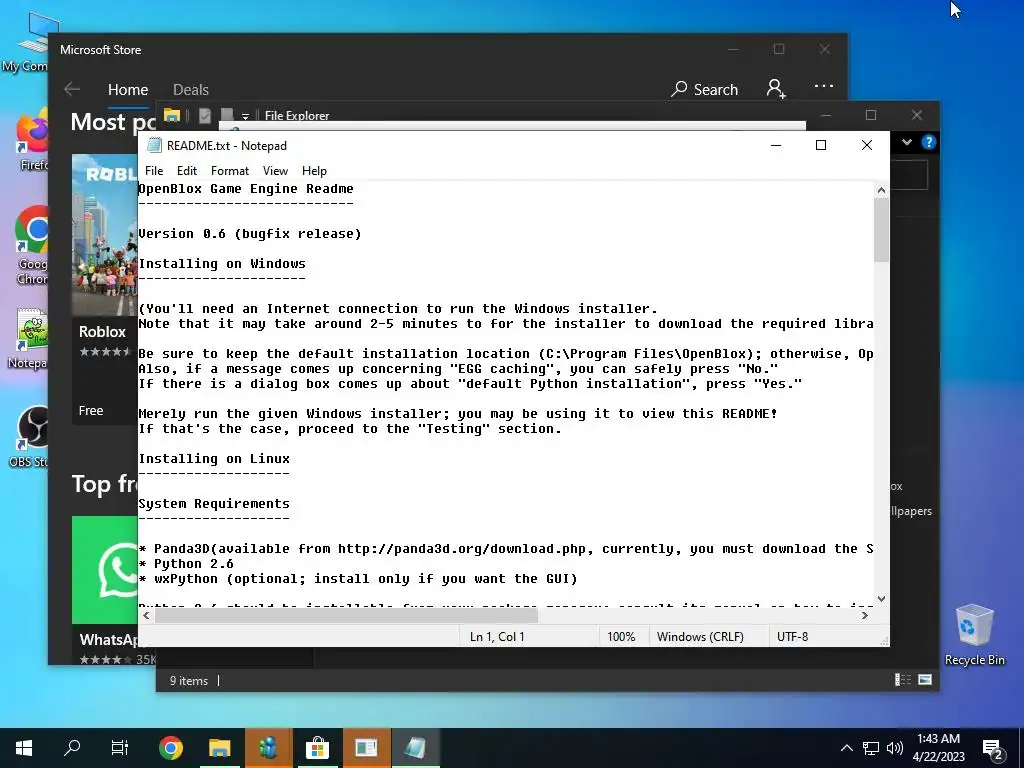Open the Notepad Format menu
Viewport: 1024px width, 768px height.
230,170
